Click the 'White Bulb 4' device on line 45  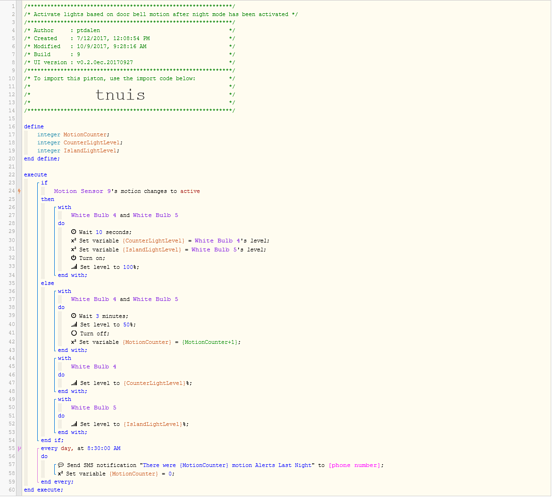tap(94, 368)
